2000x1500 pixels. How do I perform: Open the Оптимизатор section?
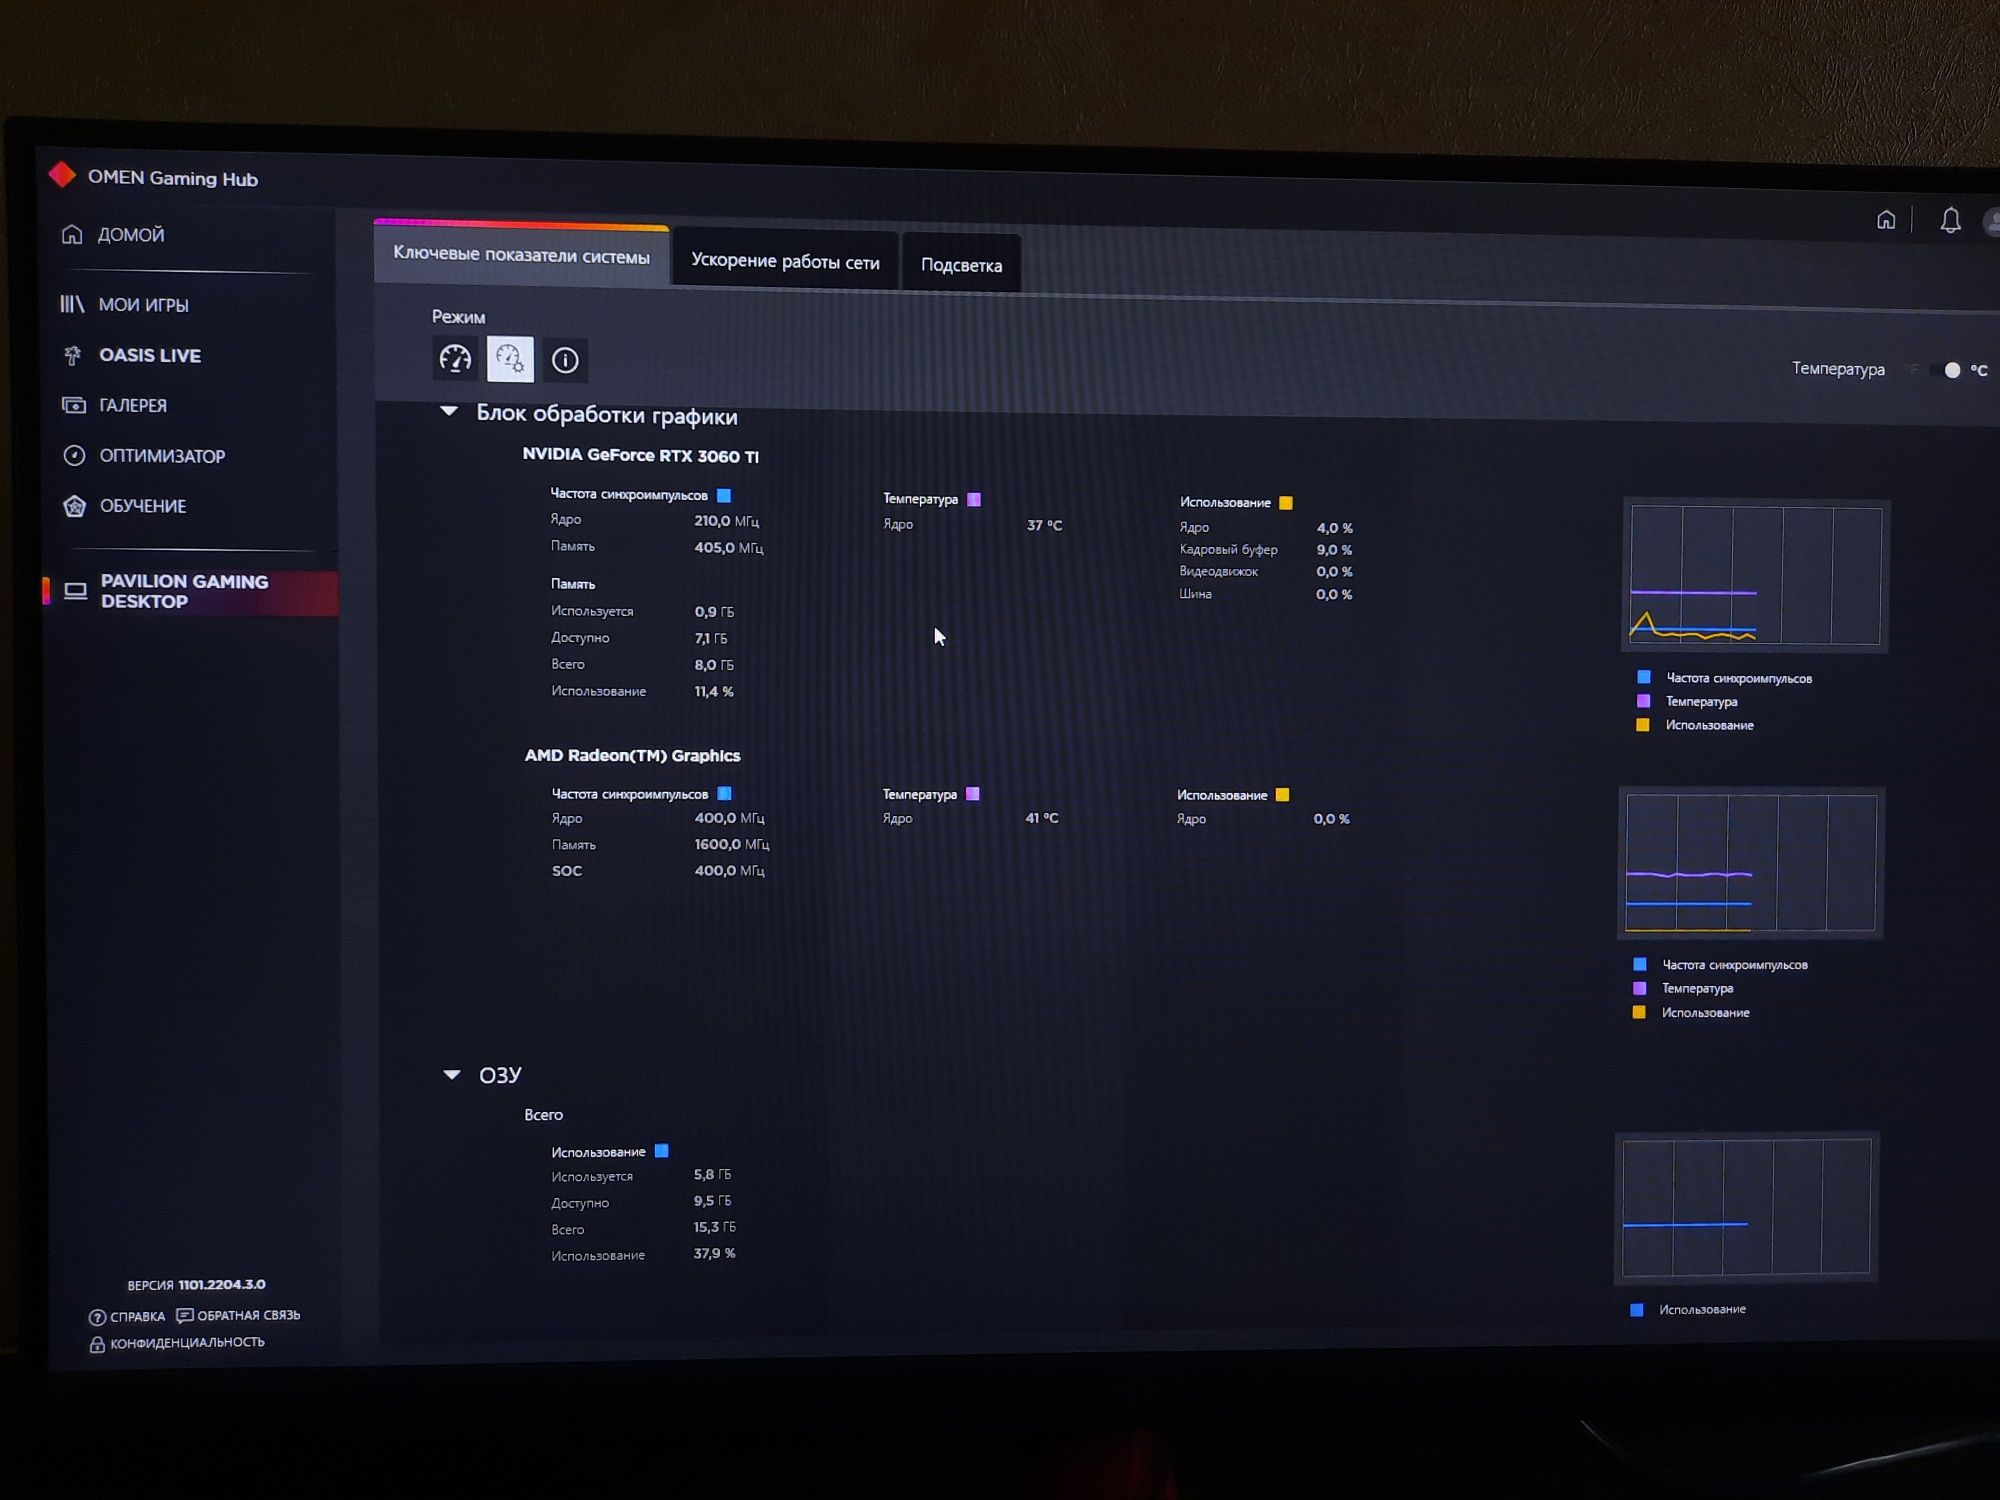144,456
